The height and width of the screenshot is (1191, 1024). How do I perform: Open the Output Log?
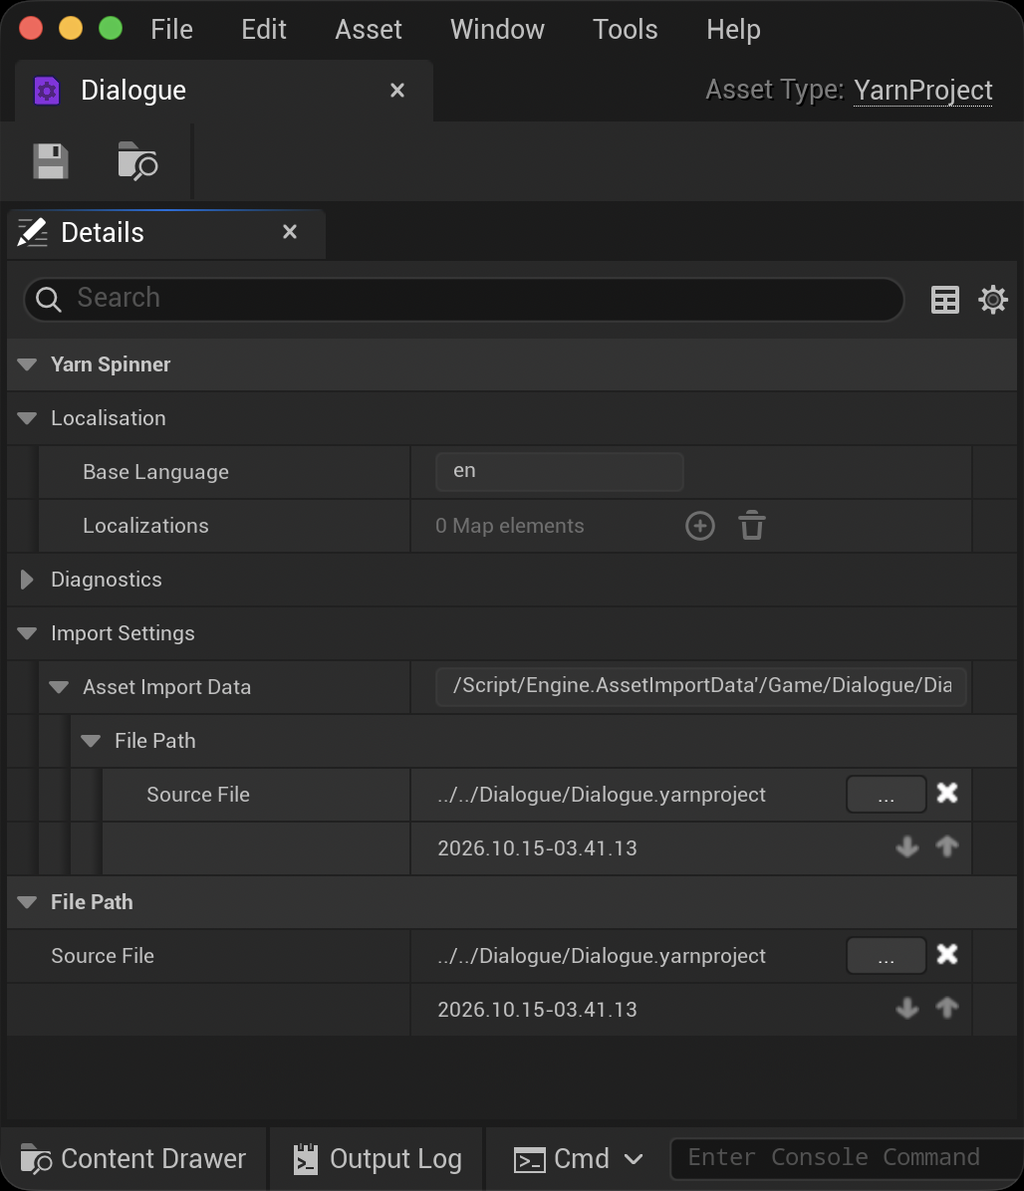[378, 1159]
